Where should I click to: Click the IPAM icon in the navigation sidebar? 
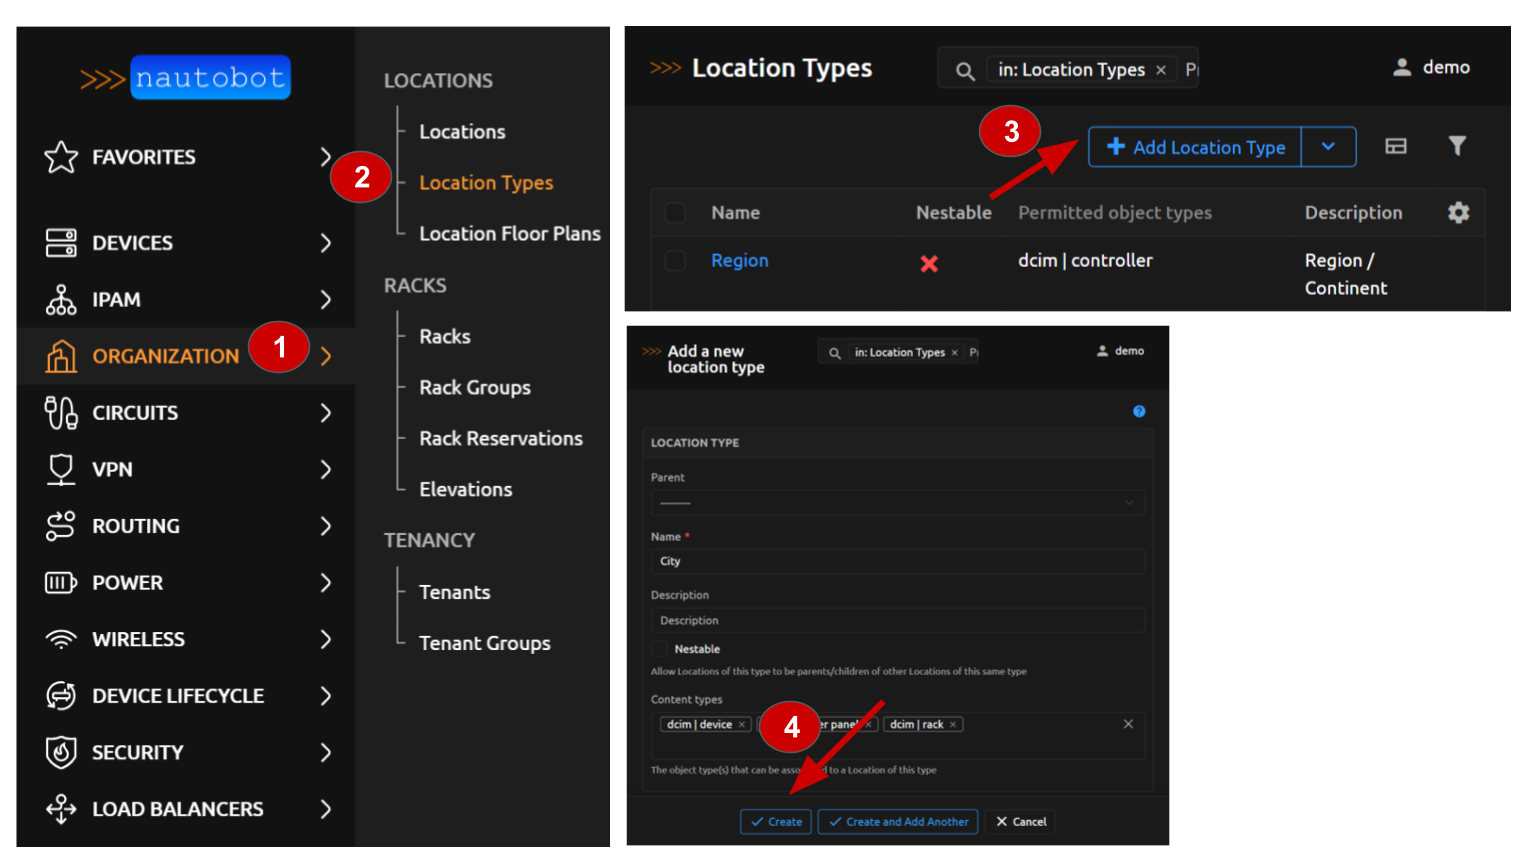[x=60, y=299]
